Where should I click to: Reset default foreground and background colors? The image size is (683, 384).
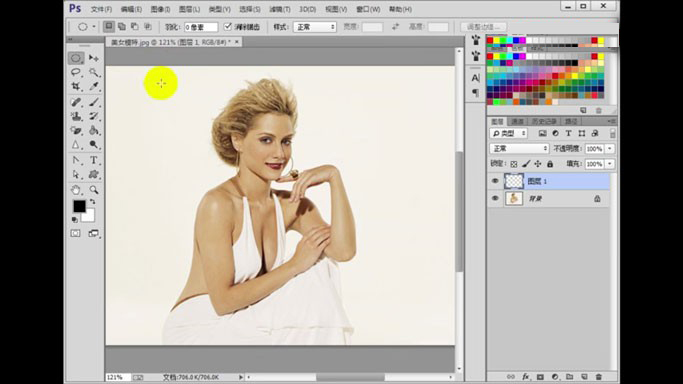(x=74, y=219)
